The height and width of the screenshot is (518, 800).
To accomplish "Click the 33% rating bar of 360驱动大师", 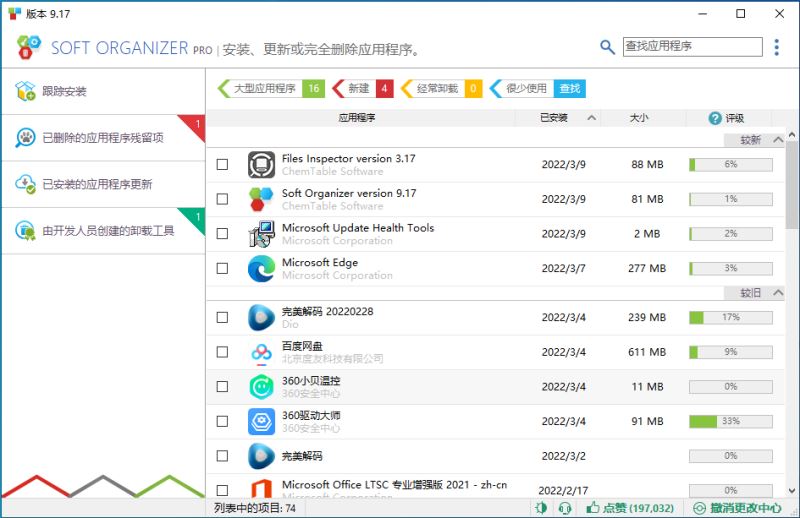I will coord(731,422).
